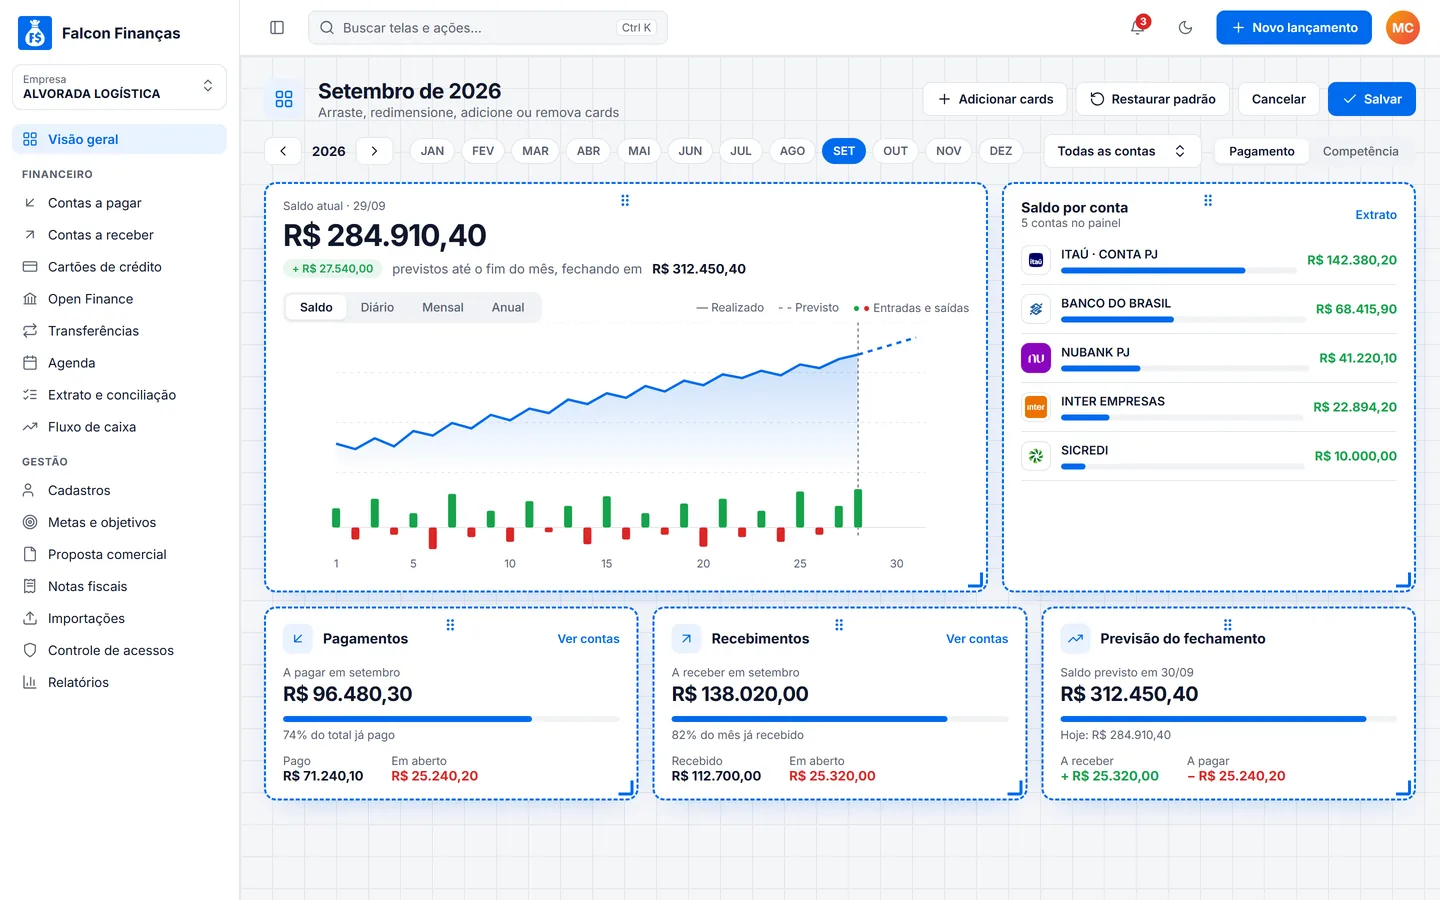Viewport: 1440px width, 900px height.
Task: Click the Adicionar cards button
Action: 995,99
